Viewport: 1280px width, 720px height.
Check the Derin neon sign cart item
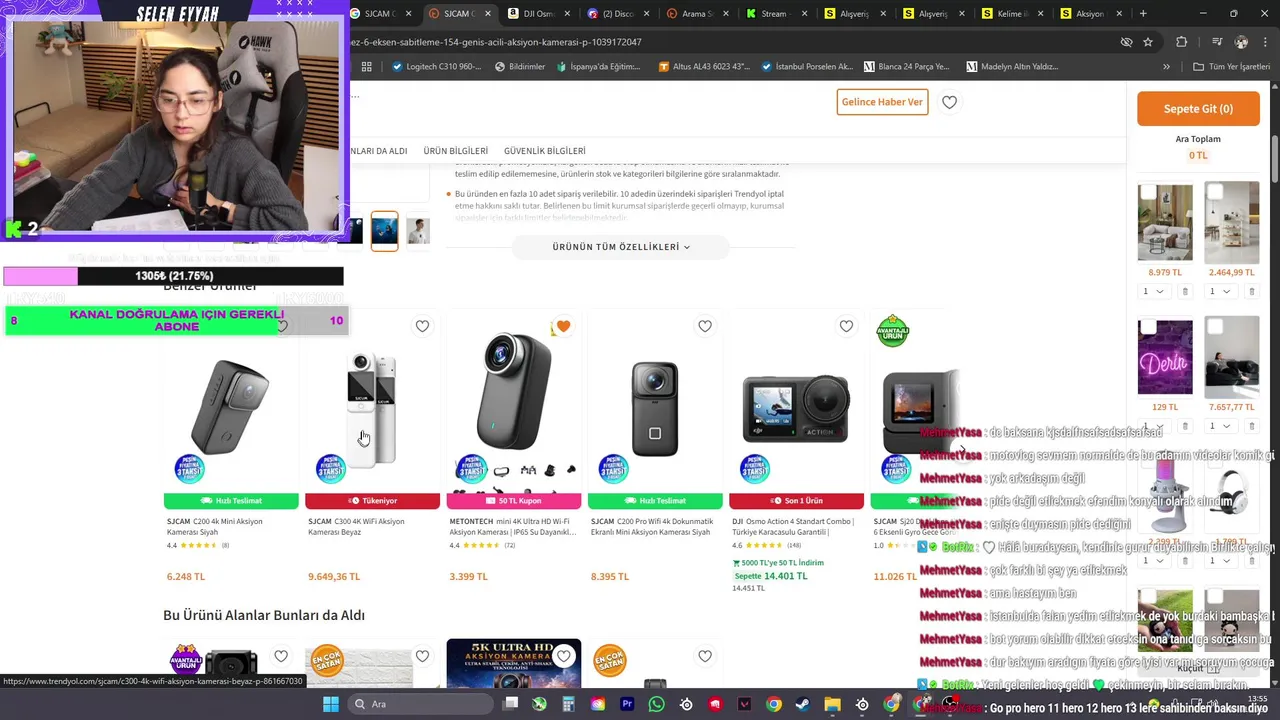tap(1148, 327)
